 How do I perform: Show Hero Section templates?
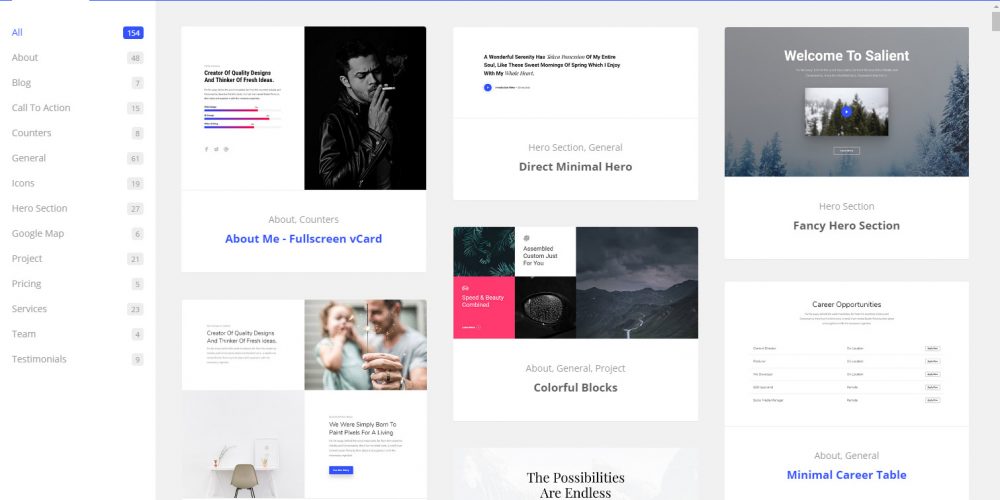tap(39, 208)
